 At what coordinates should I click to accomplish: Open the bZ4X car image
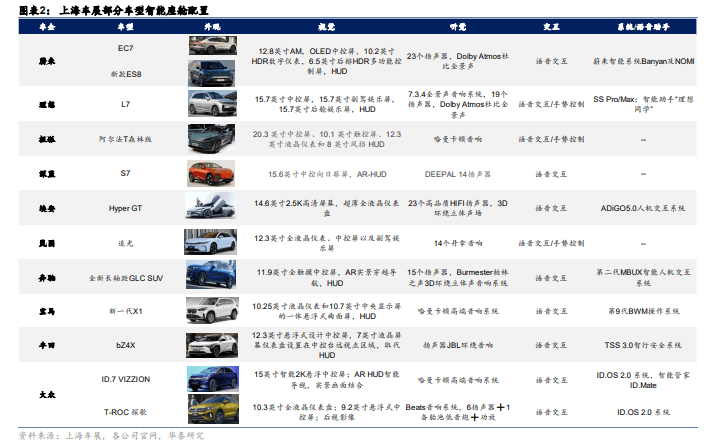212,345
